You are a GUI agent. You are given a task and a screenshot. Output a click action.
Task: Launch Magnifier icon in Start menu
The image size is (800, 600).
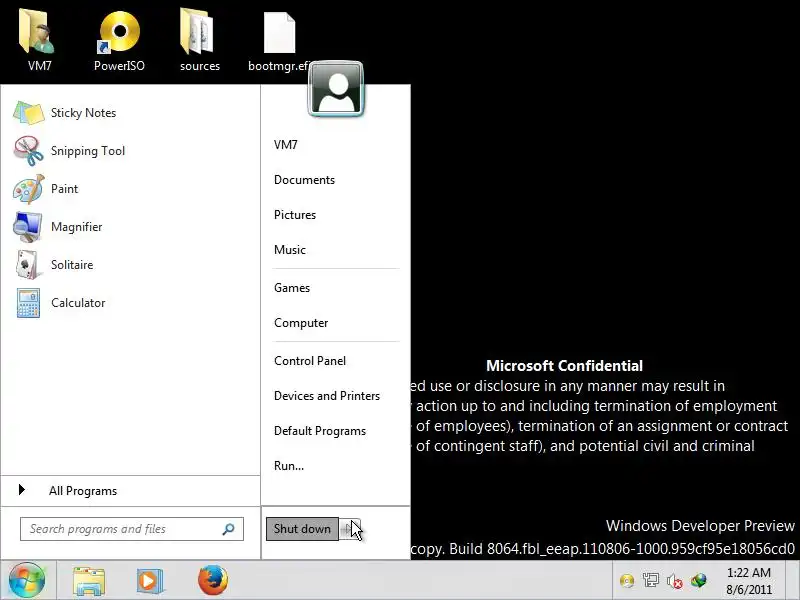pos(28,227)
